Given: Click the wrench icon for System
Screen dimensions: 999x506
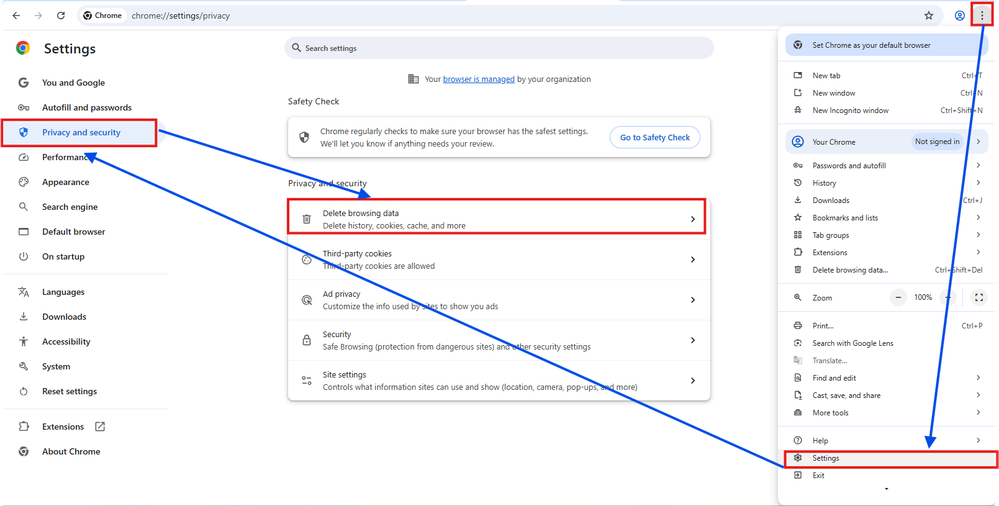Looking at the screenshot, I should coord(24,366).
